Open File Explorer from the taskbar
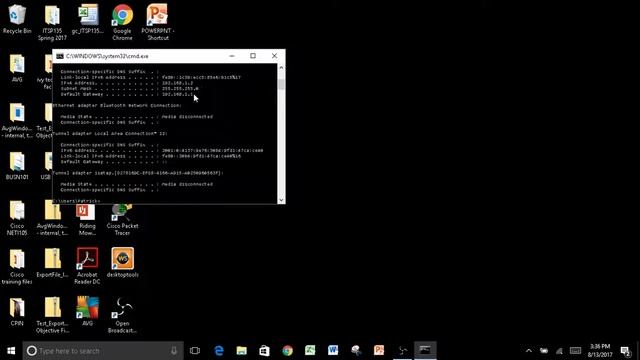Image resolution: width=640 pixels, height=360 pixels. pos(242,351)
